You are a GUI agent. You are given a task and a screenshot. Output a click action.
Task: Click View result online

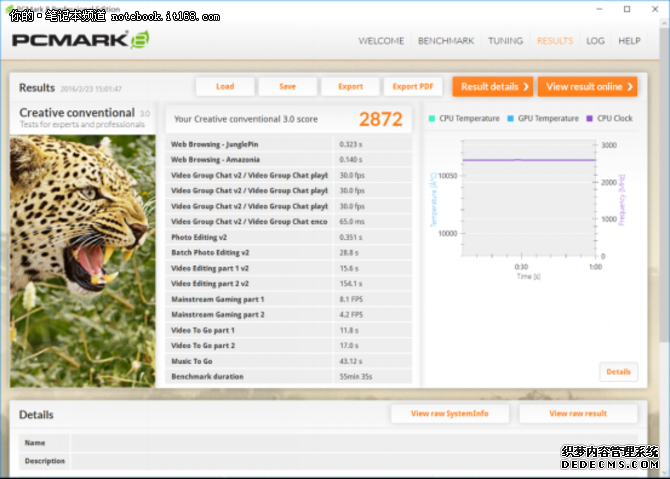point(588,87)
